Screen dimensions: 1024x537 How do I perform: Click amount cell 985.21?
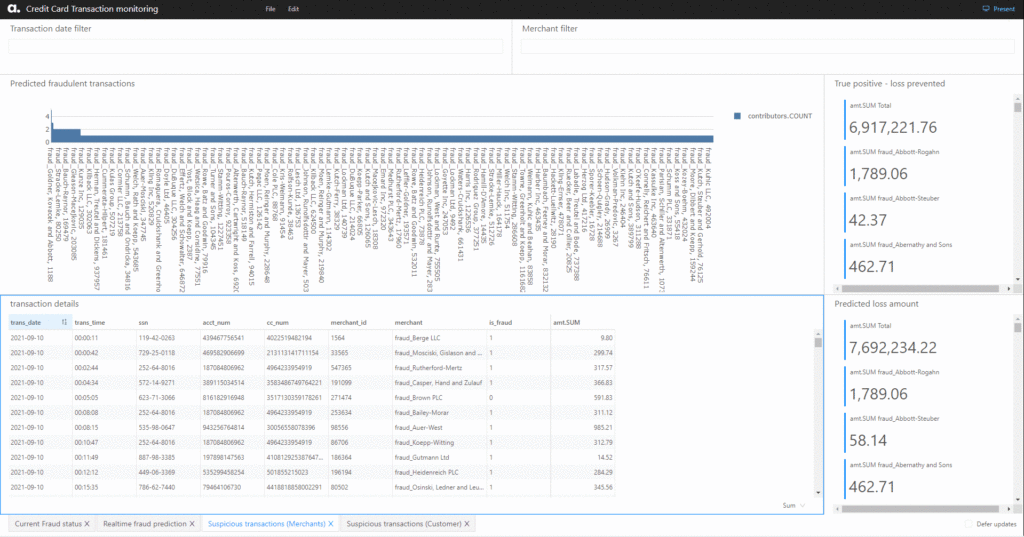tap(603, 428)
